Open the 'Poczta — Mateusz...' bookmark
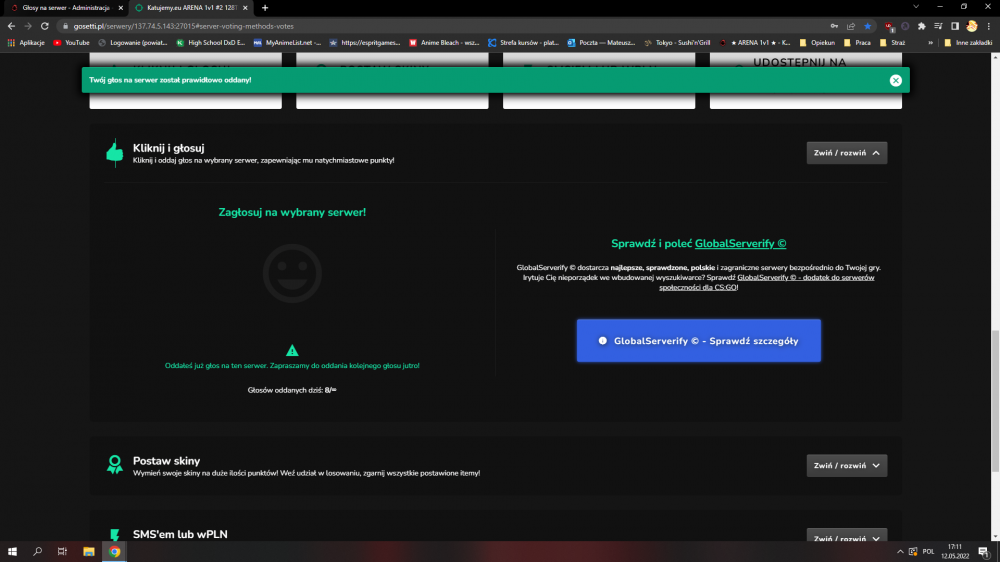The image size is (1000, 562). coord(601,43)
